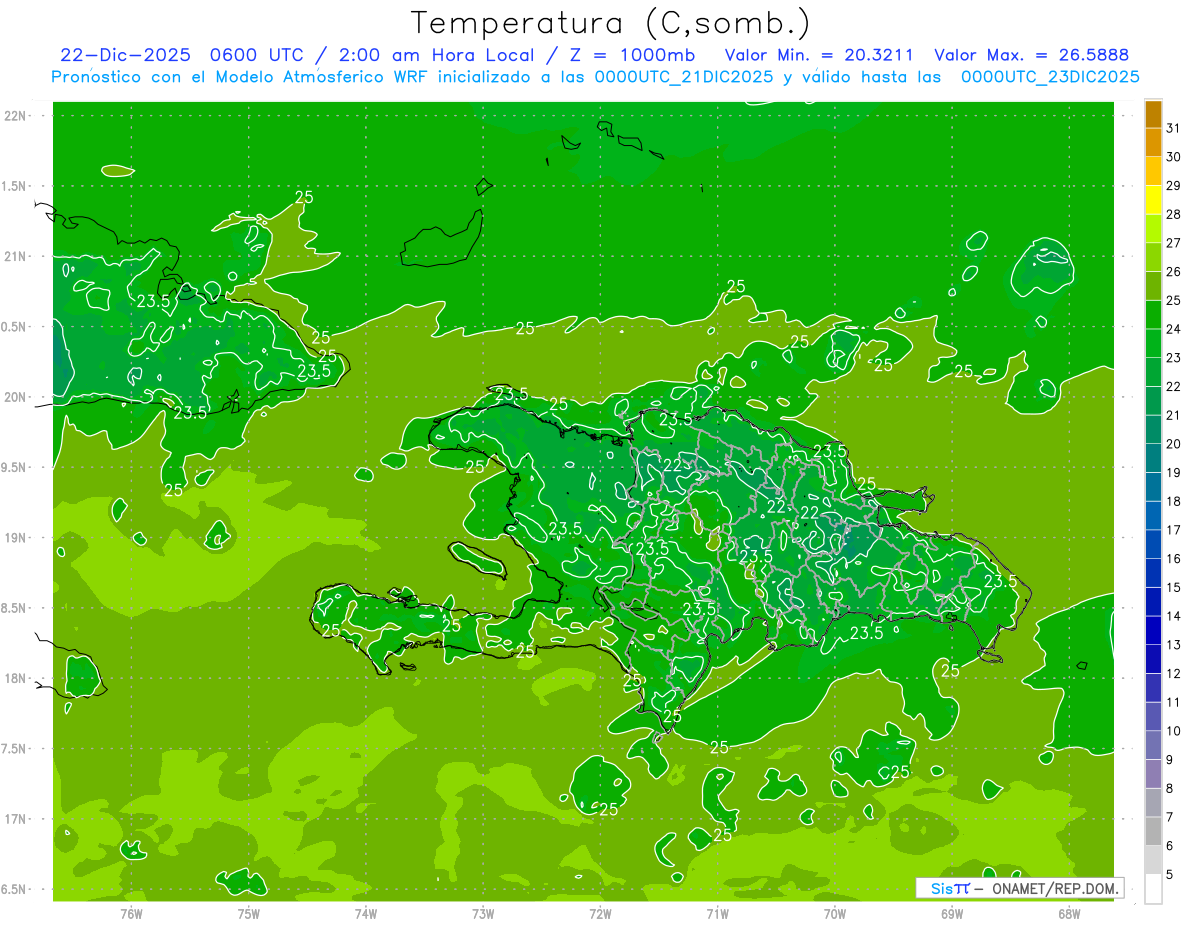Click the color scale label "28"
Image resolution: width=1200 pixels, height=927 pixels.
point(1174,214)
